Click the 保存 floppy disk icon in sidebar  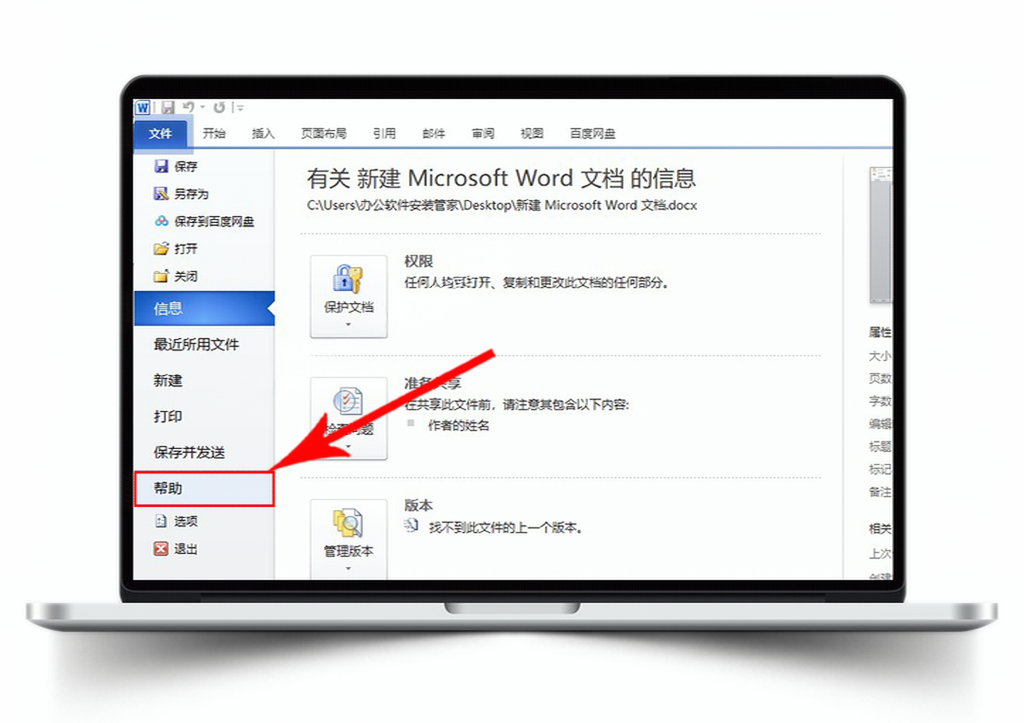point(161,166)
